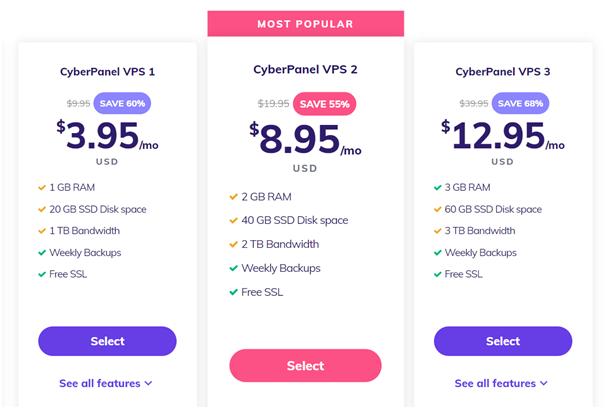Click the green check beside VPS 1 Free SSL
This screenshot has width=606, height=409.
click(42, 274)
